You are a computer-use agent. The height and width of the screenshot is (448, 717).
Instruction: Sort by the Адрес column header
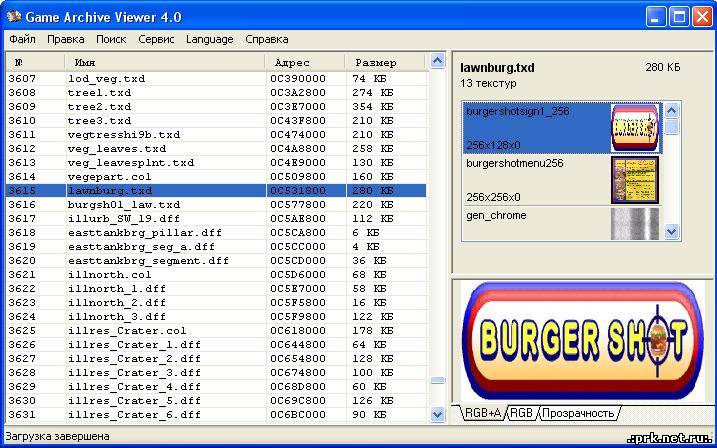[x=305, y=63]
